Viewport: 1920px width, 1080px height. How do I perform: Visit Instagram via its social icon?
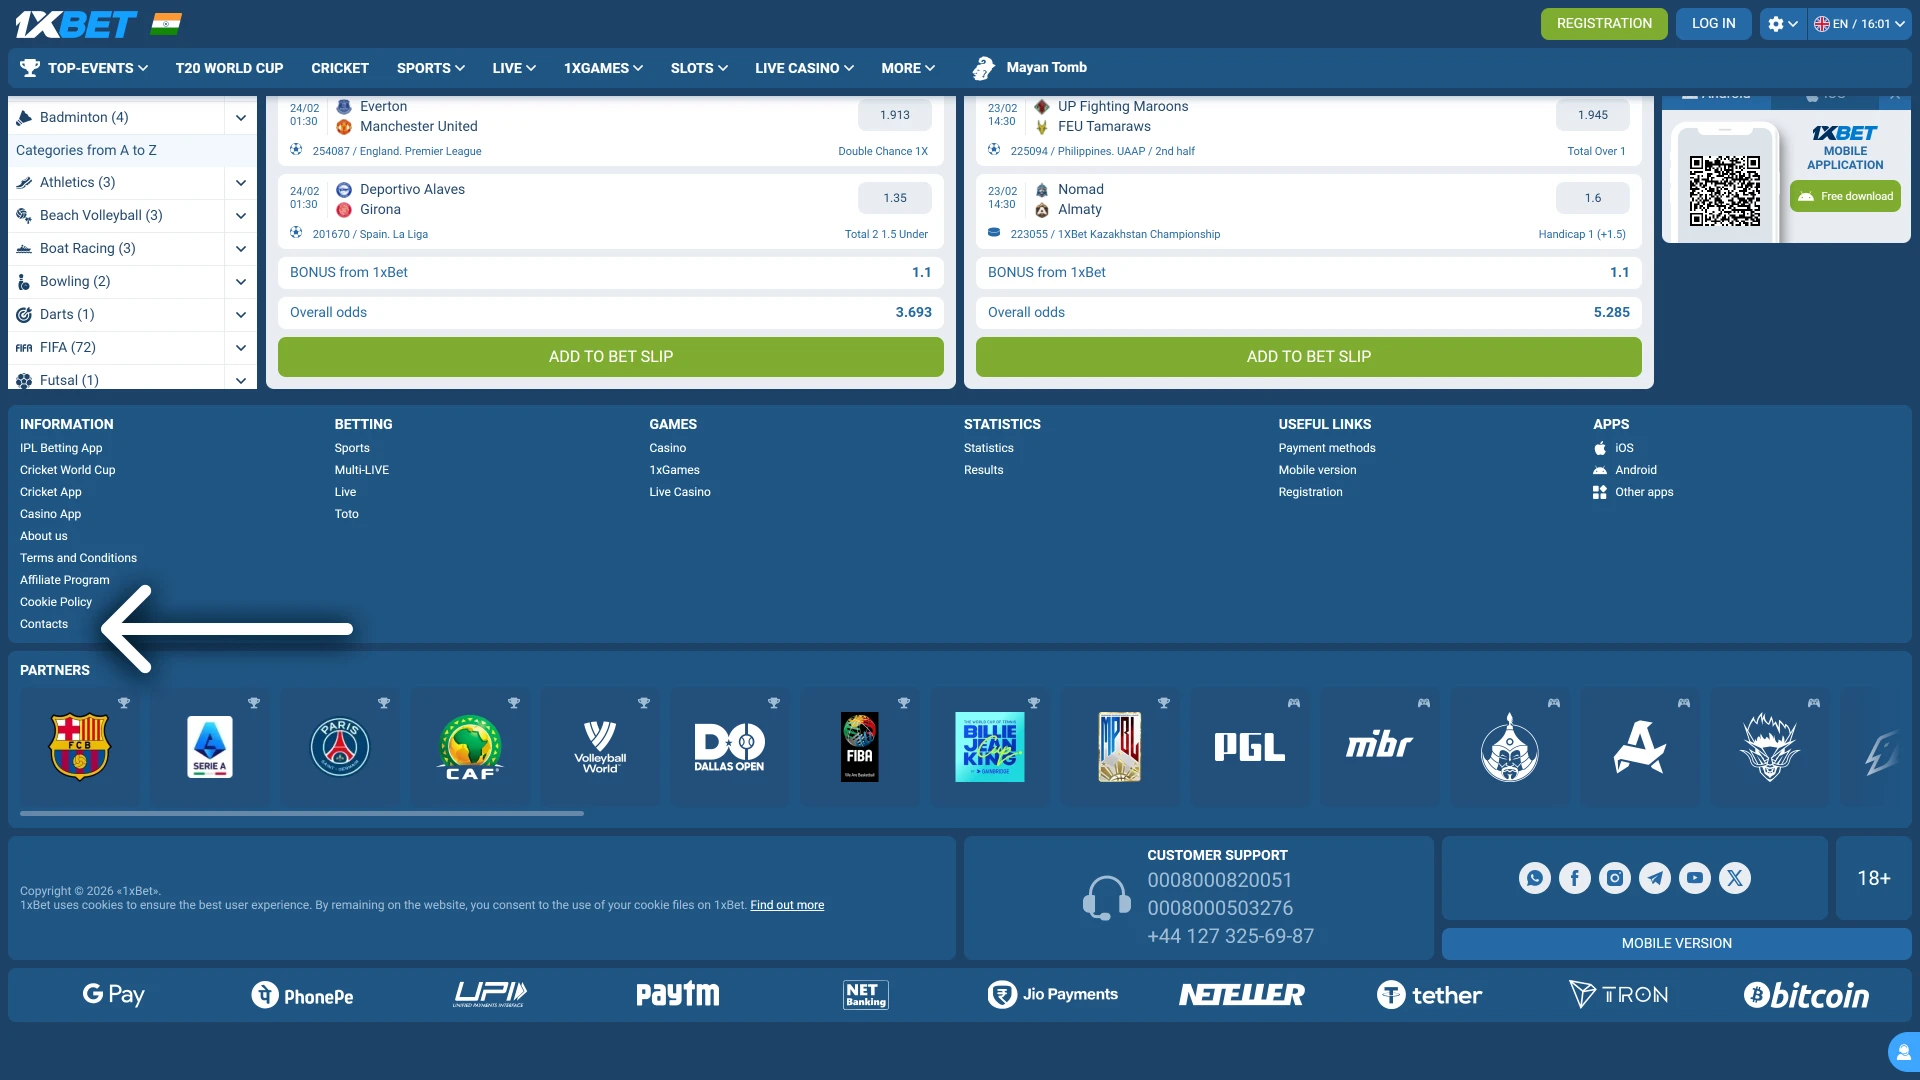1615,878
